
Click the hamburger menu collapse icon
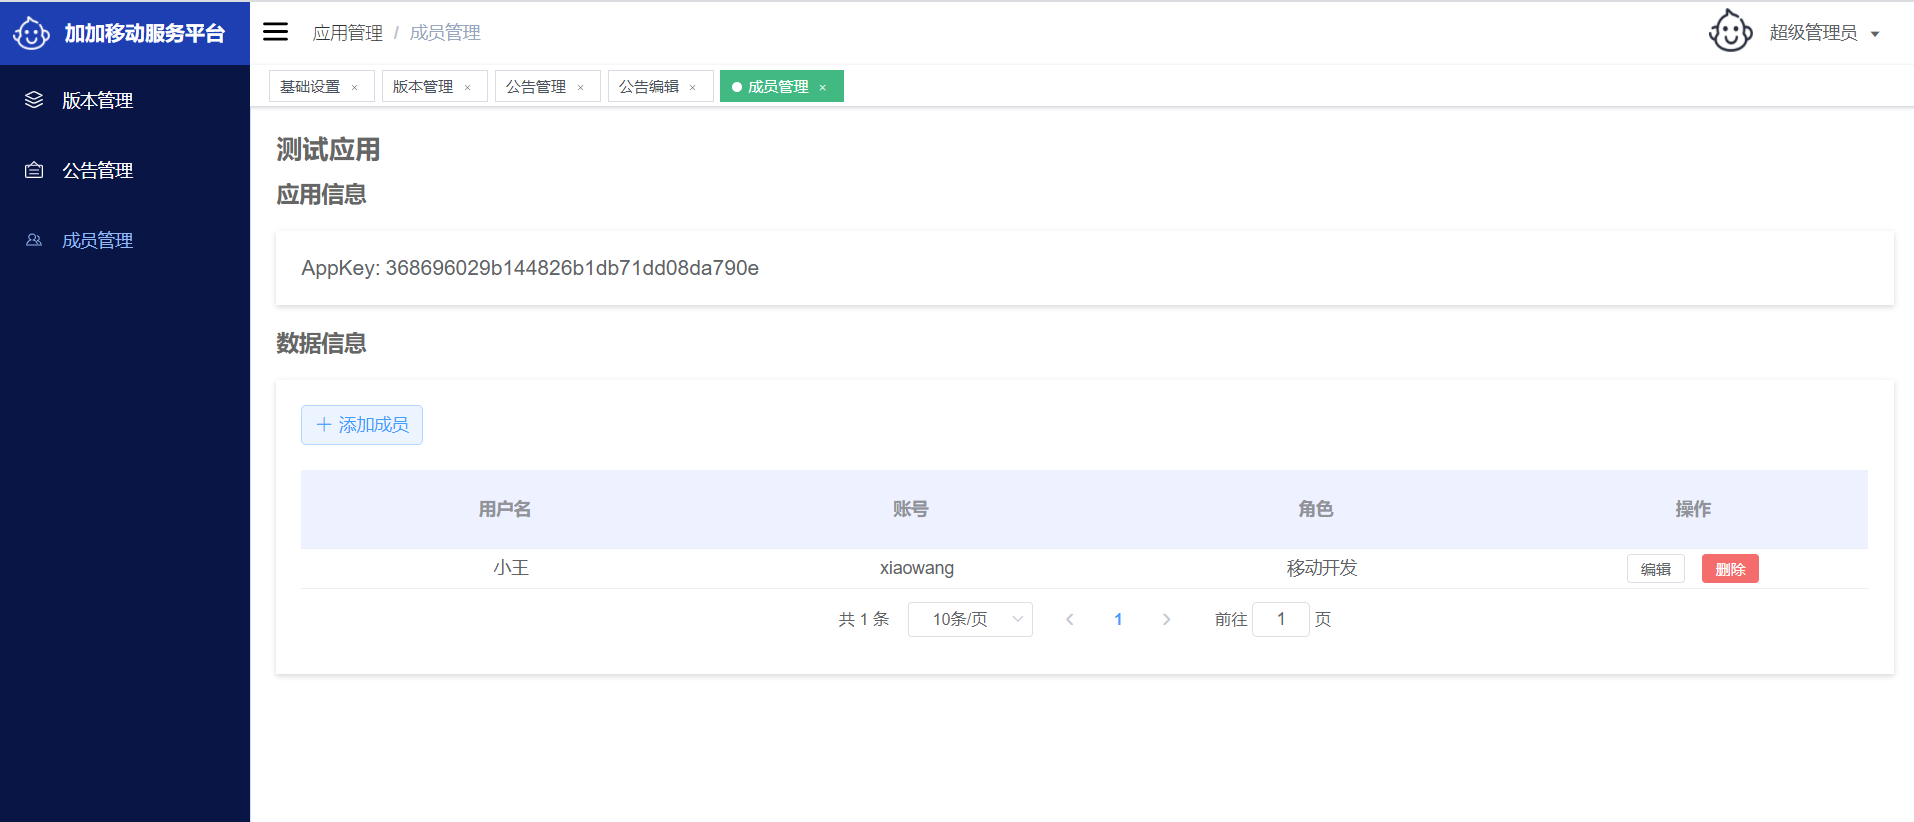click(x=275, y=32)
